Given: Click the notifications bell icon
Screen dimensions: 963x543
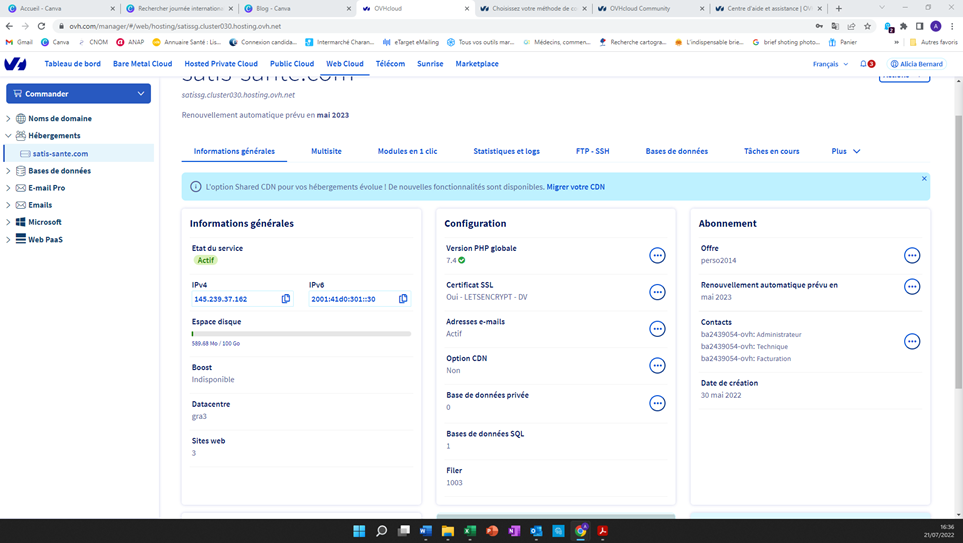Looking at the screenshot, I should (x=864, y=64).
